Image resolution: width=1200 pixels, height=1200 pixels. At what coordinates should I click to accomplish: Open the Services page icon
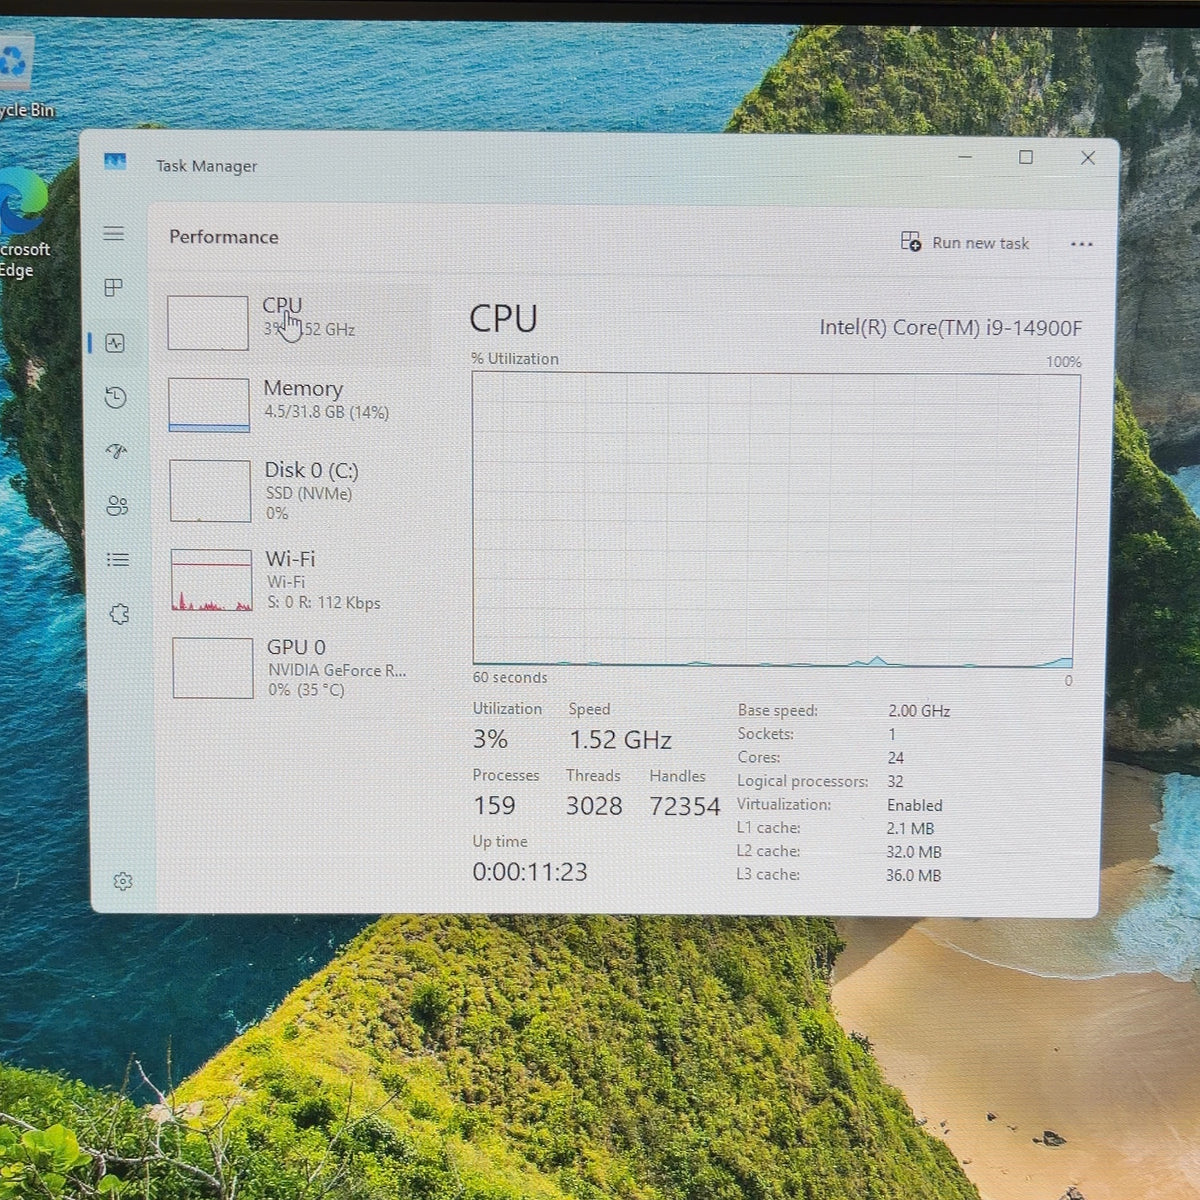pos(120,614)
